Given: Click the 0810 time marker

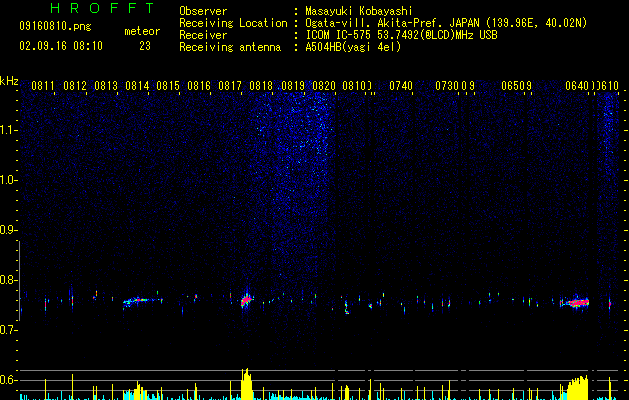Looking at the screenshot, I should click(x=354, y=86).
